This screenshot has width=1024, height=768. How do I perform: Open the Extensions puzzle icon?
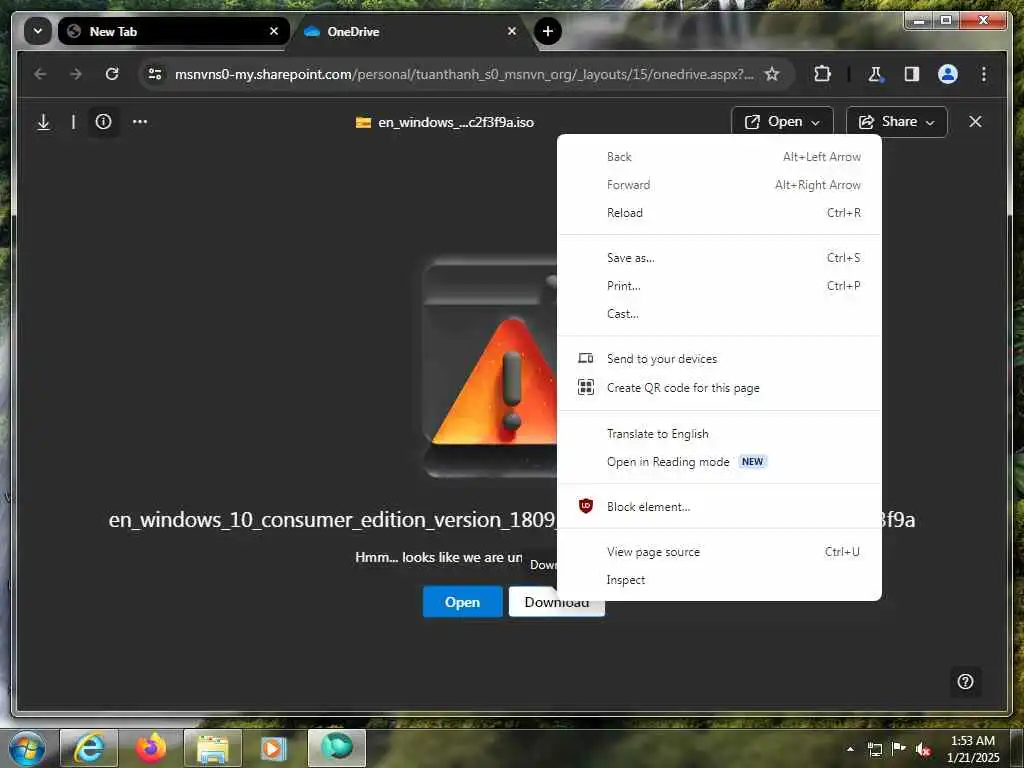(x=822, y=74)
